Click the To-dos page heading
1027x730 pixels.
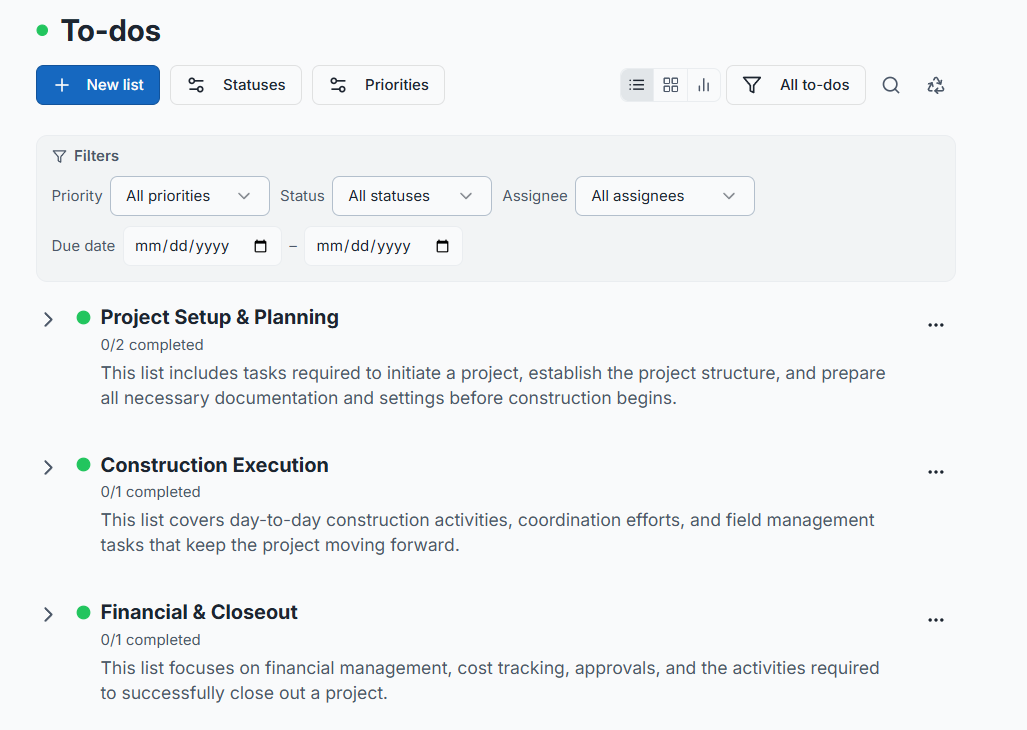(x=111, y=31)
